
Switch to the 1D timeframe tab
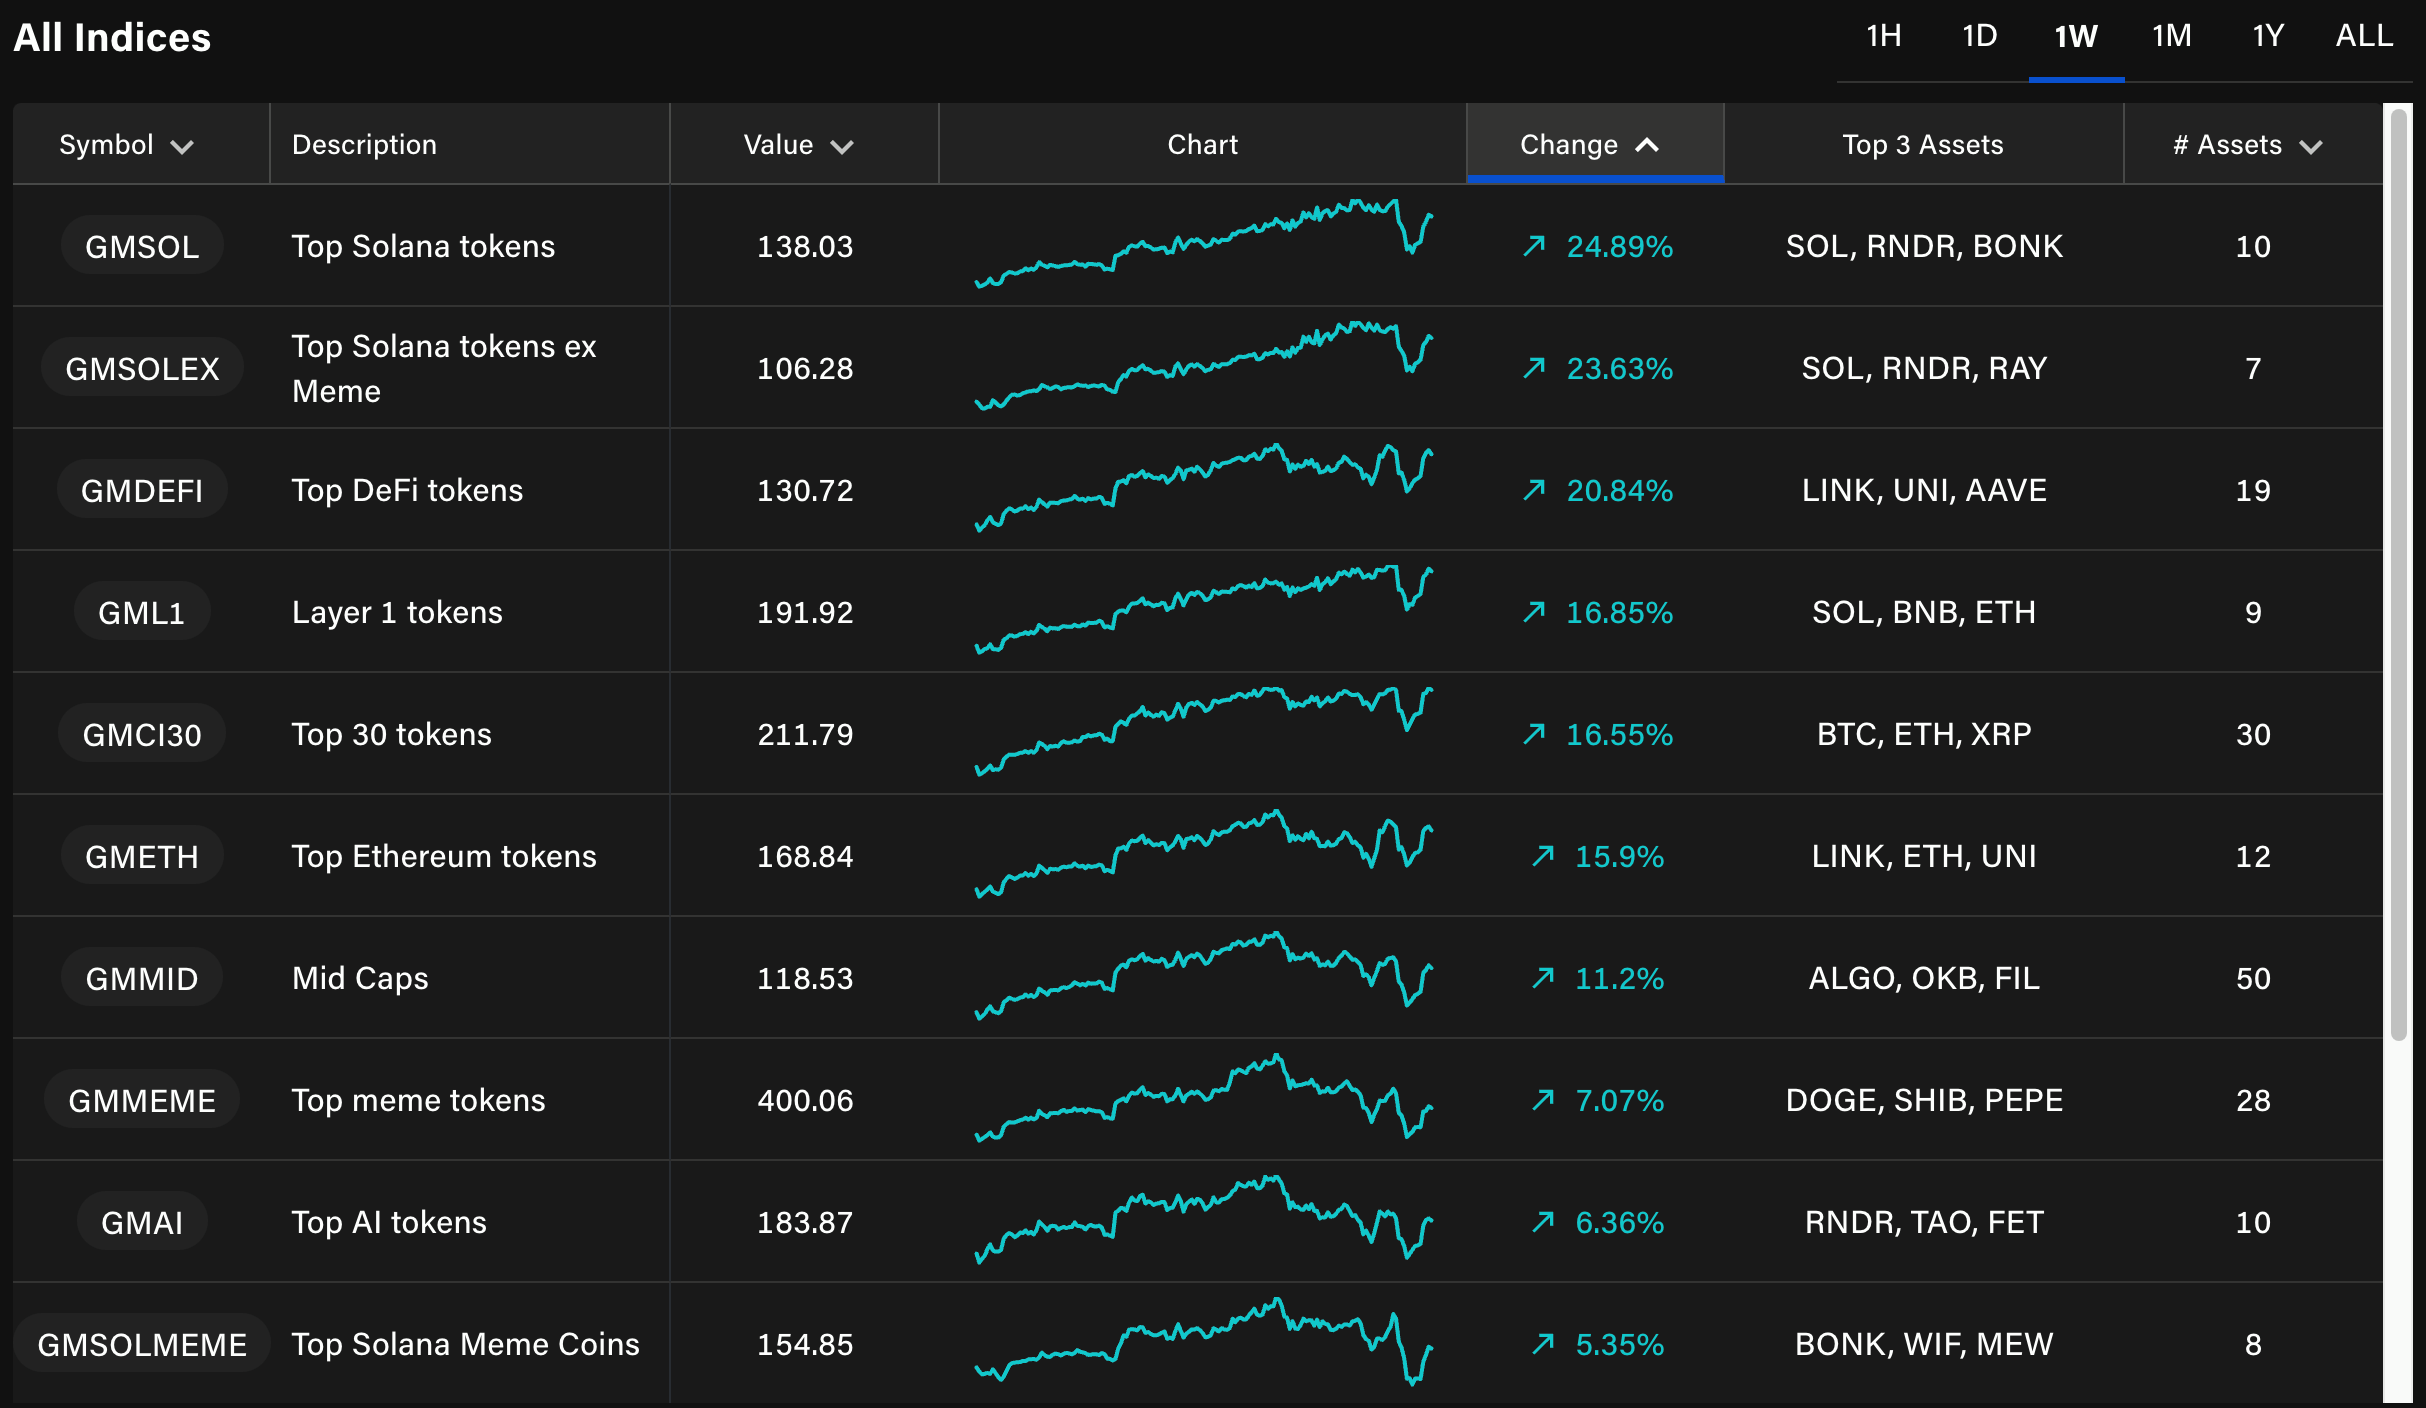click(1979, 37)
